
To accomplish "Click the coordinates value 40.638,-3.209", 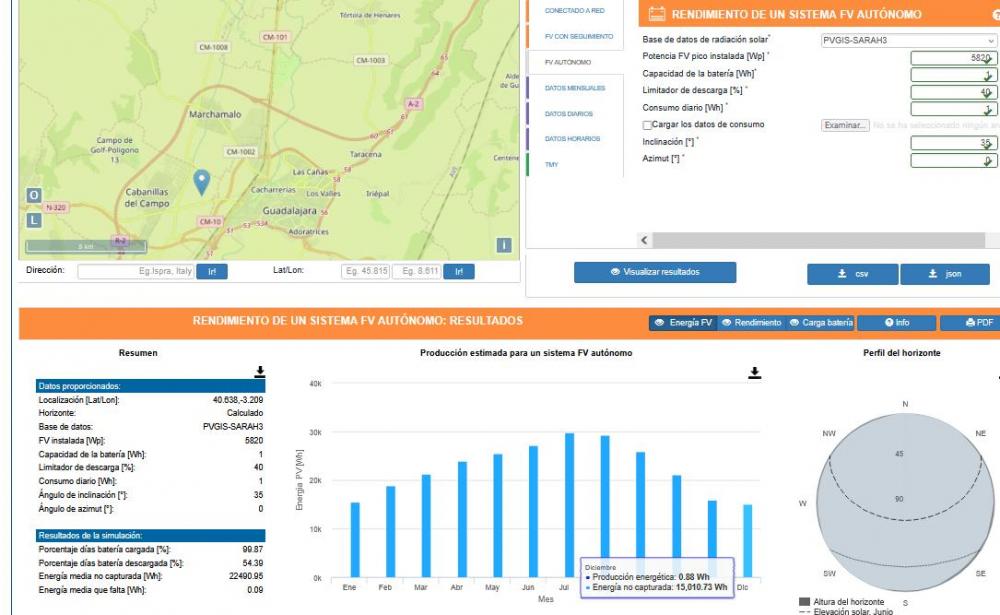I will tap(238, 400).
